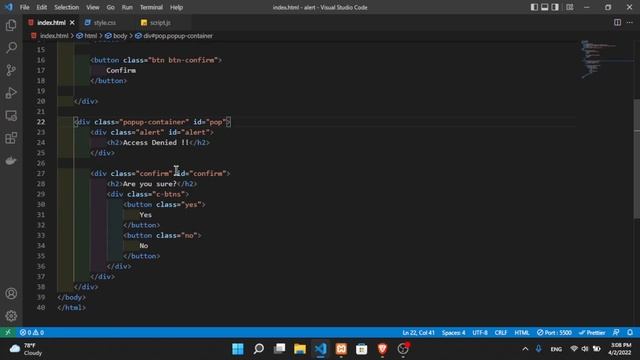640x360 pixels.
Task: Open the Explorer view in activity bar
Action: [x=11, y=25]
